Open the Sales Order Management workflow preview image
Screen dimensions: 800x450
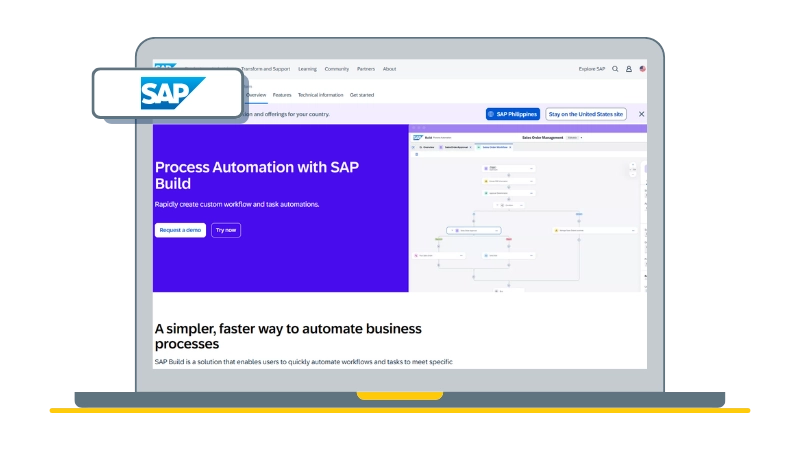point(528,208)
